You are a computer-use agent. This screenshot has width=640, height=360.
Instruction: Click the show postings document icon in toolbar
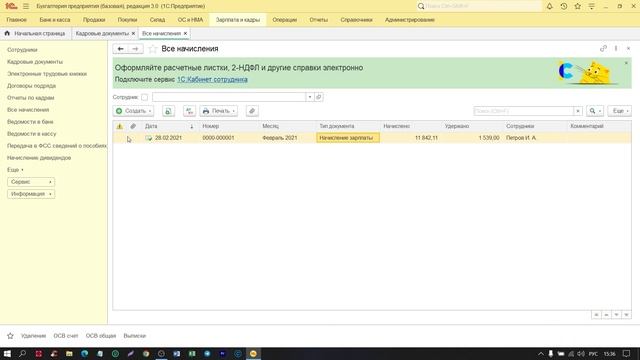(168, 111)
